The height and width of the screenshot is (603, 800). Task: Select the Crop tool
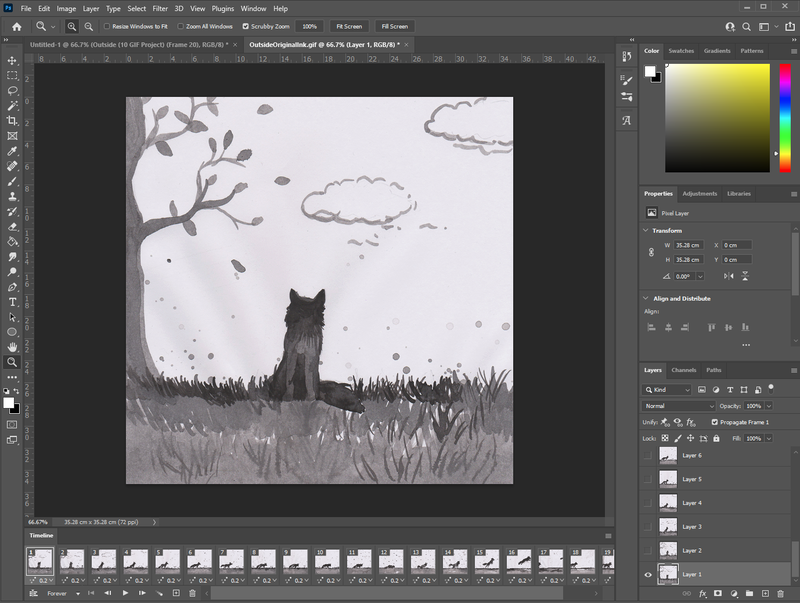(12, 120)
